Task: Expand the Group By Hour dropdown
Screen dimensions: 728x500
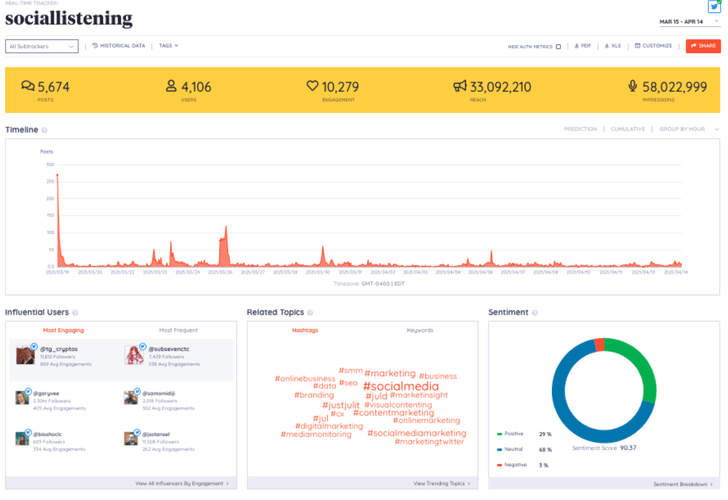Action: click(x=688, y=129)
